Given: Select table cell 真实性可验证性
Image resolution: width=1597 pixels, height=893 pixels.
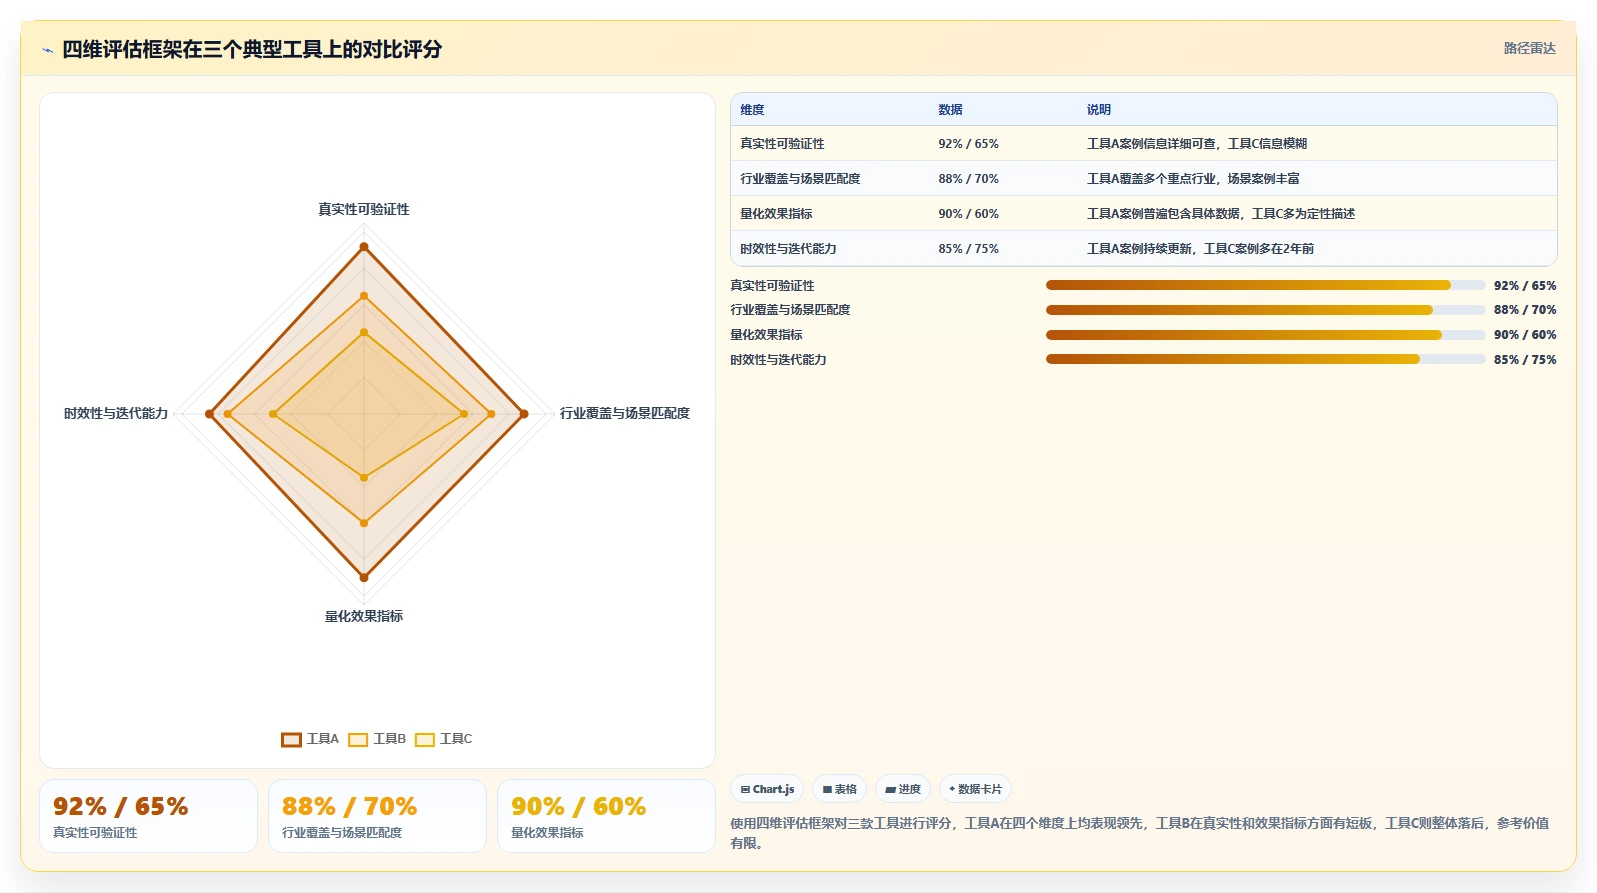Looking at the screenshot, I should click(782, 144).
